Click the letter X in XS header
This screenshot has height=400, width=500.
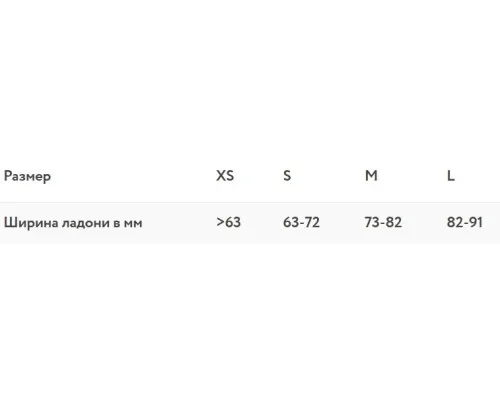[221, 175]
